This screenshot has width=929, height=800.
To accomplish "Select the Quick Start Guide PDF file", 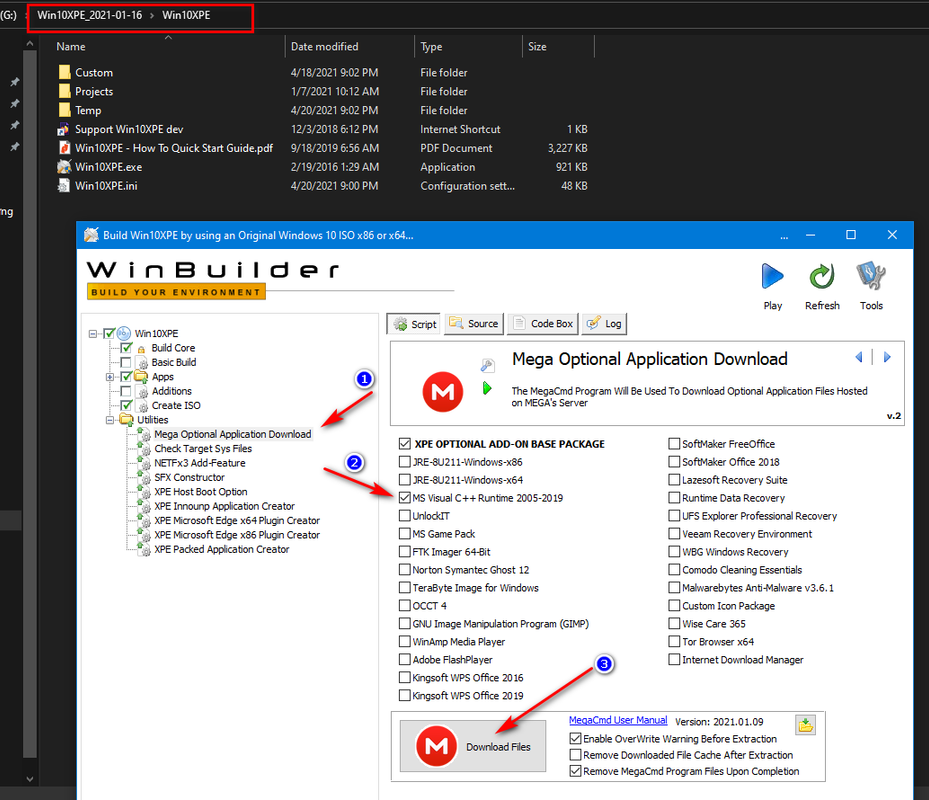I will tap(174, 148).
